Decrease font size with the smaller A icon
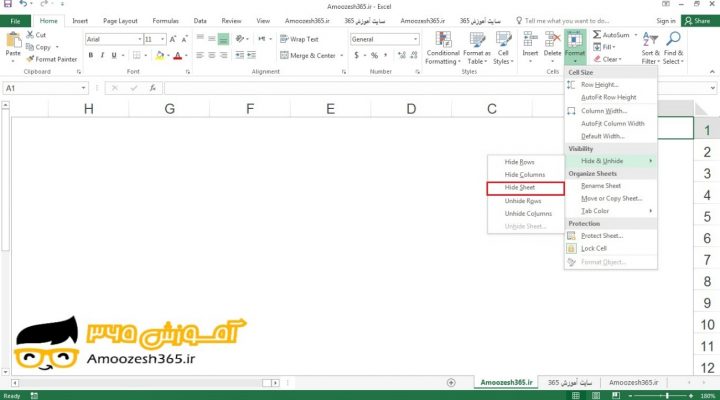This screenshot has height=400, width=720. pyautogui.click(x=184, y=39)
